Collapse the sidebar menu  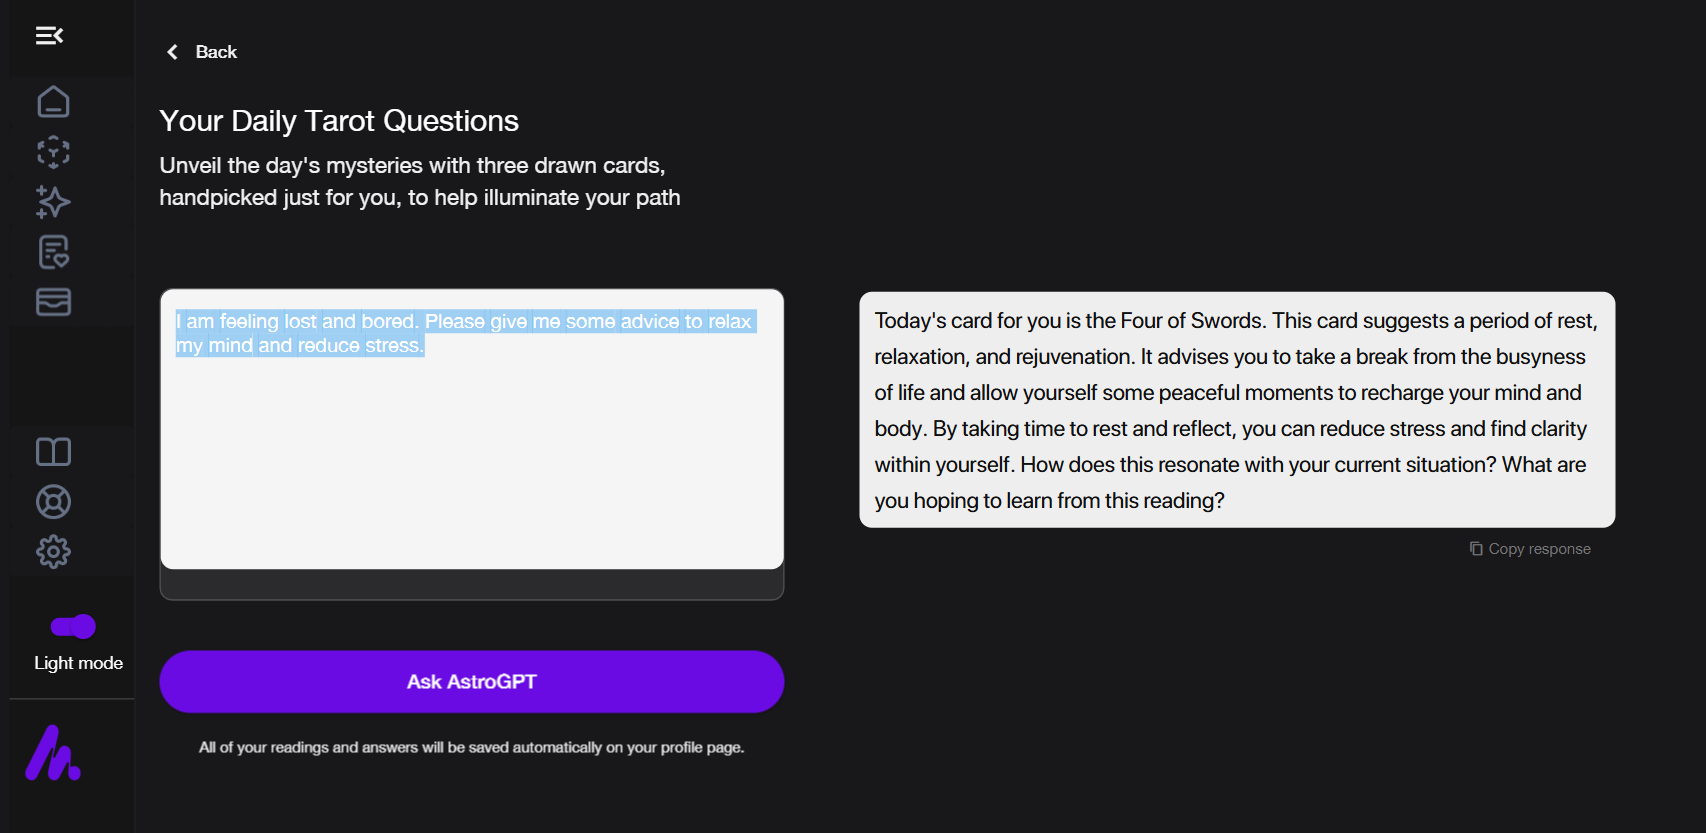(x=49, y=36)
